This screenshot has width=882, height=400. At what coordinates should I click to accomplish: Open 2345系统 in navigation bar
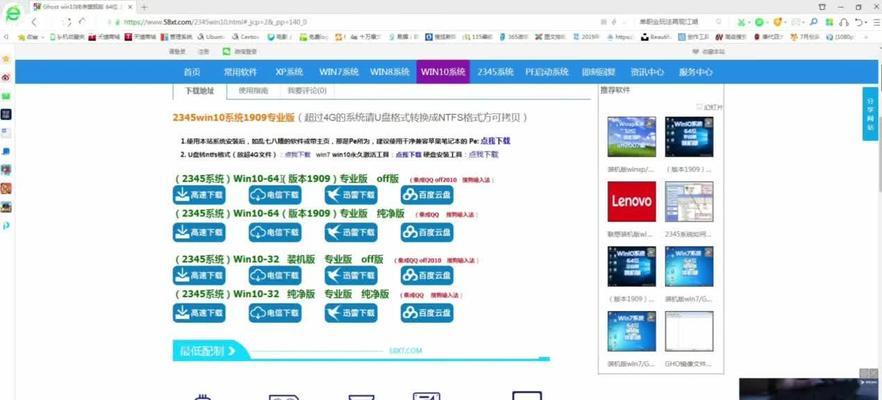coord(495,72)
